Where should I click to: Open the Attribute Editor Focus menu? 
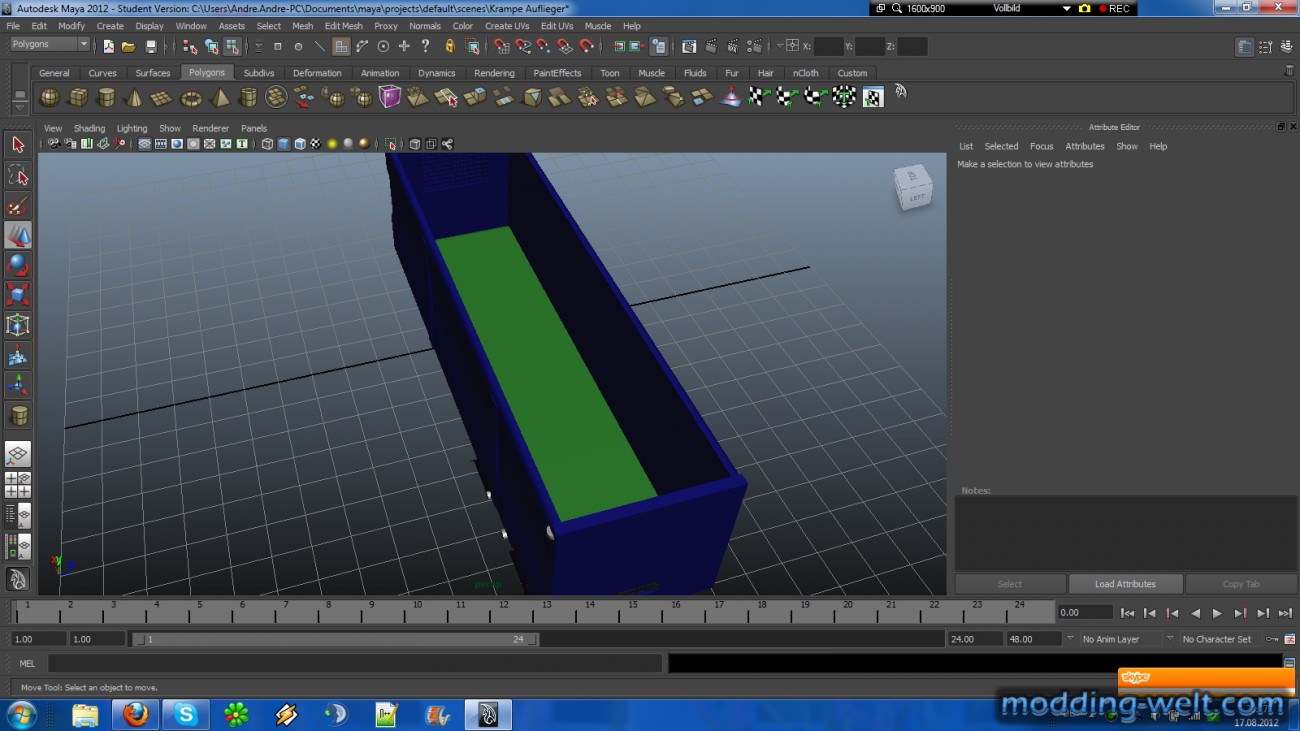coord(1041,146)
